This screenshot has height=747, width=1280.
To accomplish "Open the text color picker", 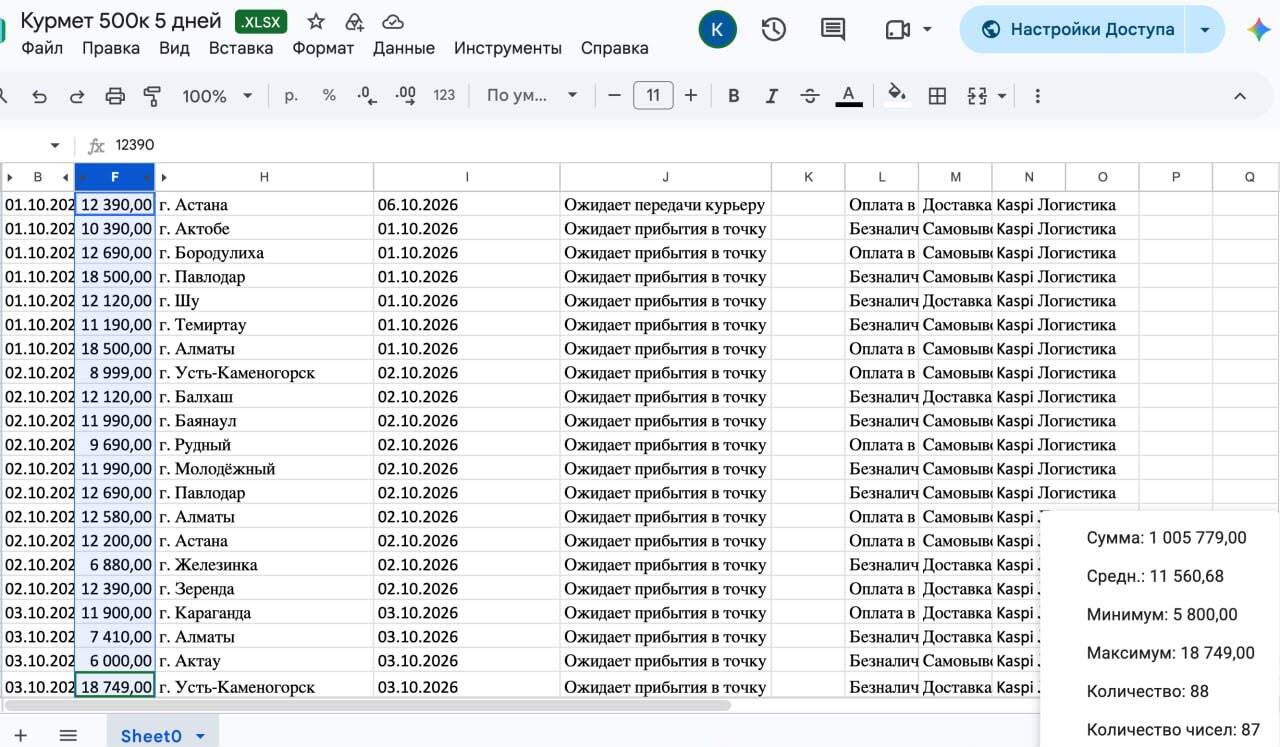I will point(848,96).
